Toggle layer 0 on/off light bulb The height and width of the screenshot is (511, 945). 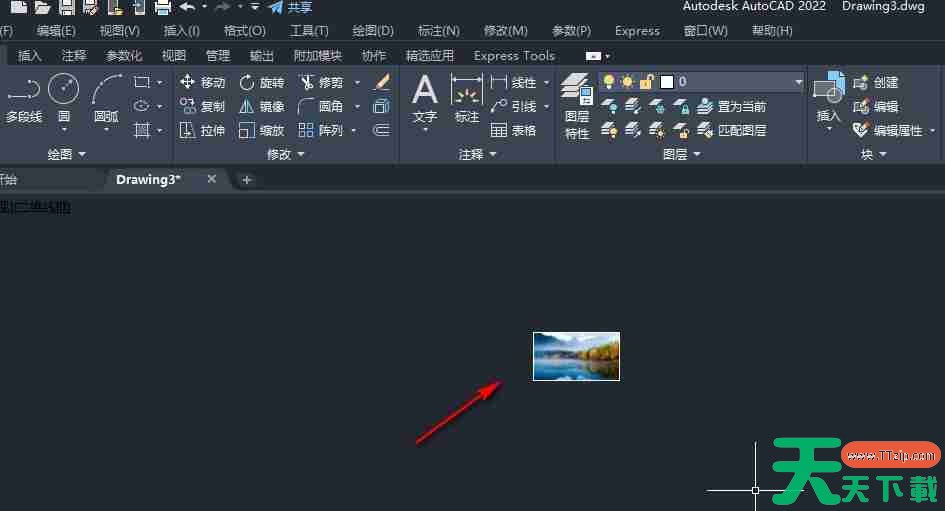click(609, 81)
